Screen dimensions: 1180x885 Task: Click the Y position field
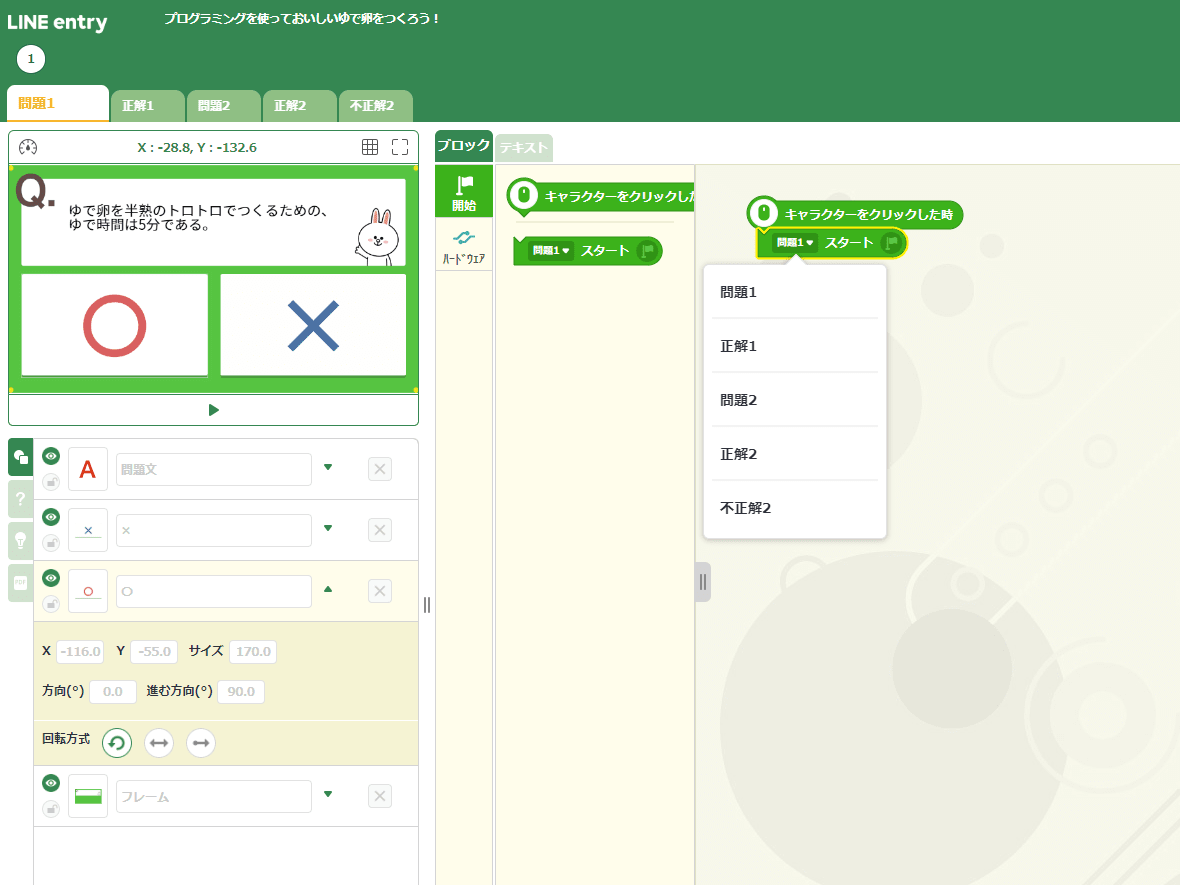pos(154,652)
